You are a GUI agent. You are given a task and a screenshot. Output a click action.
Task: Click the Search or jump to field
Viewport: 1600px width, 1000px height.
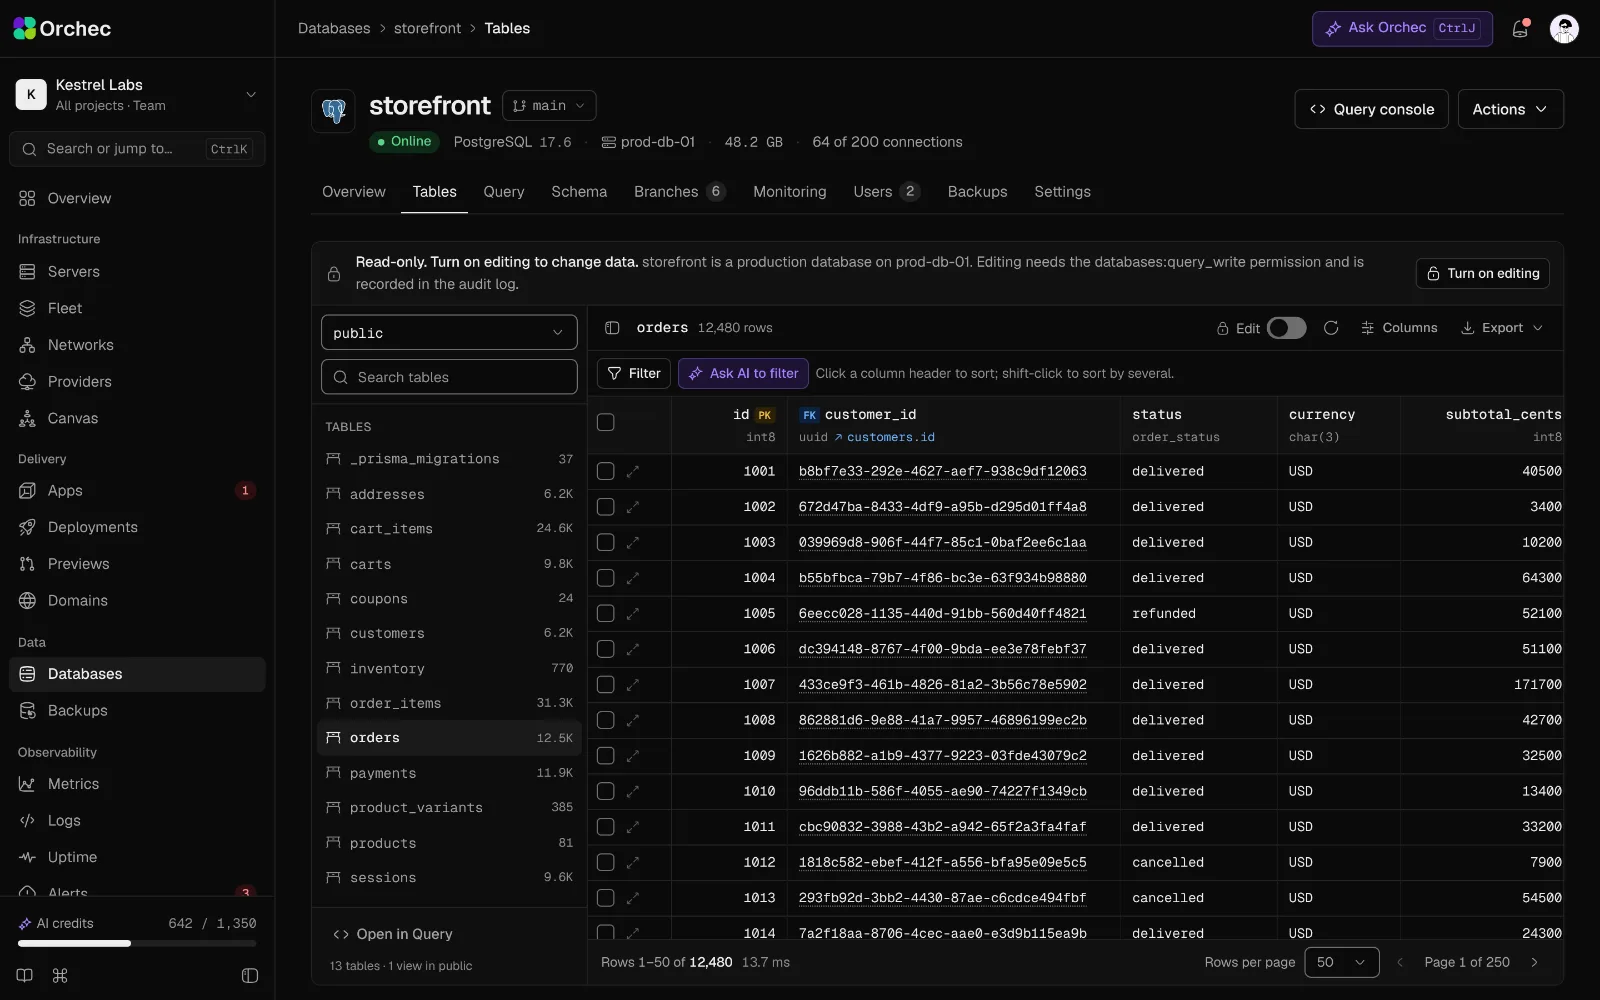click(137, 149)
